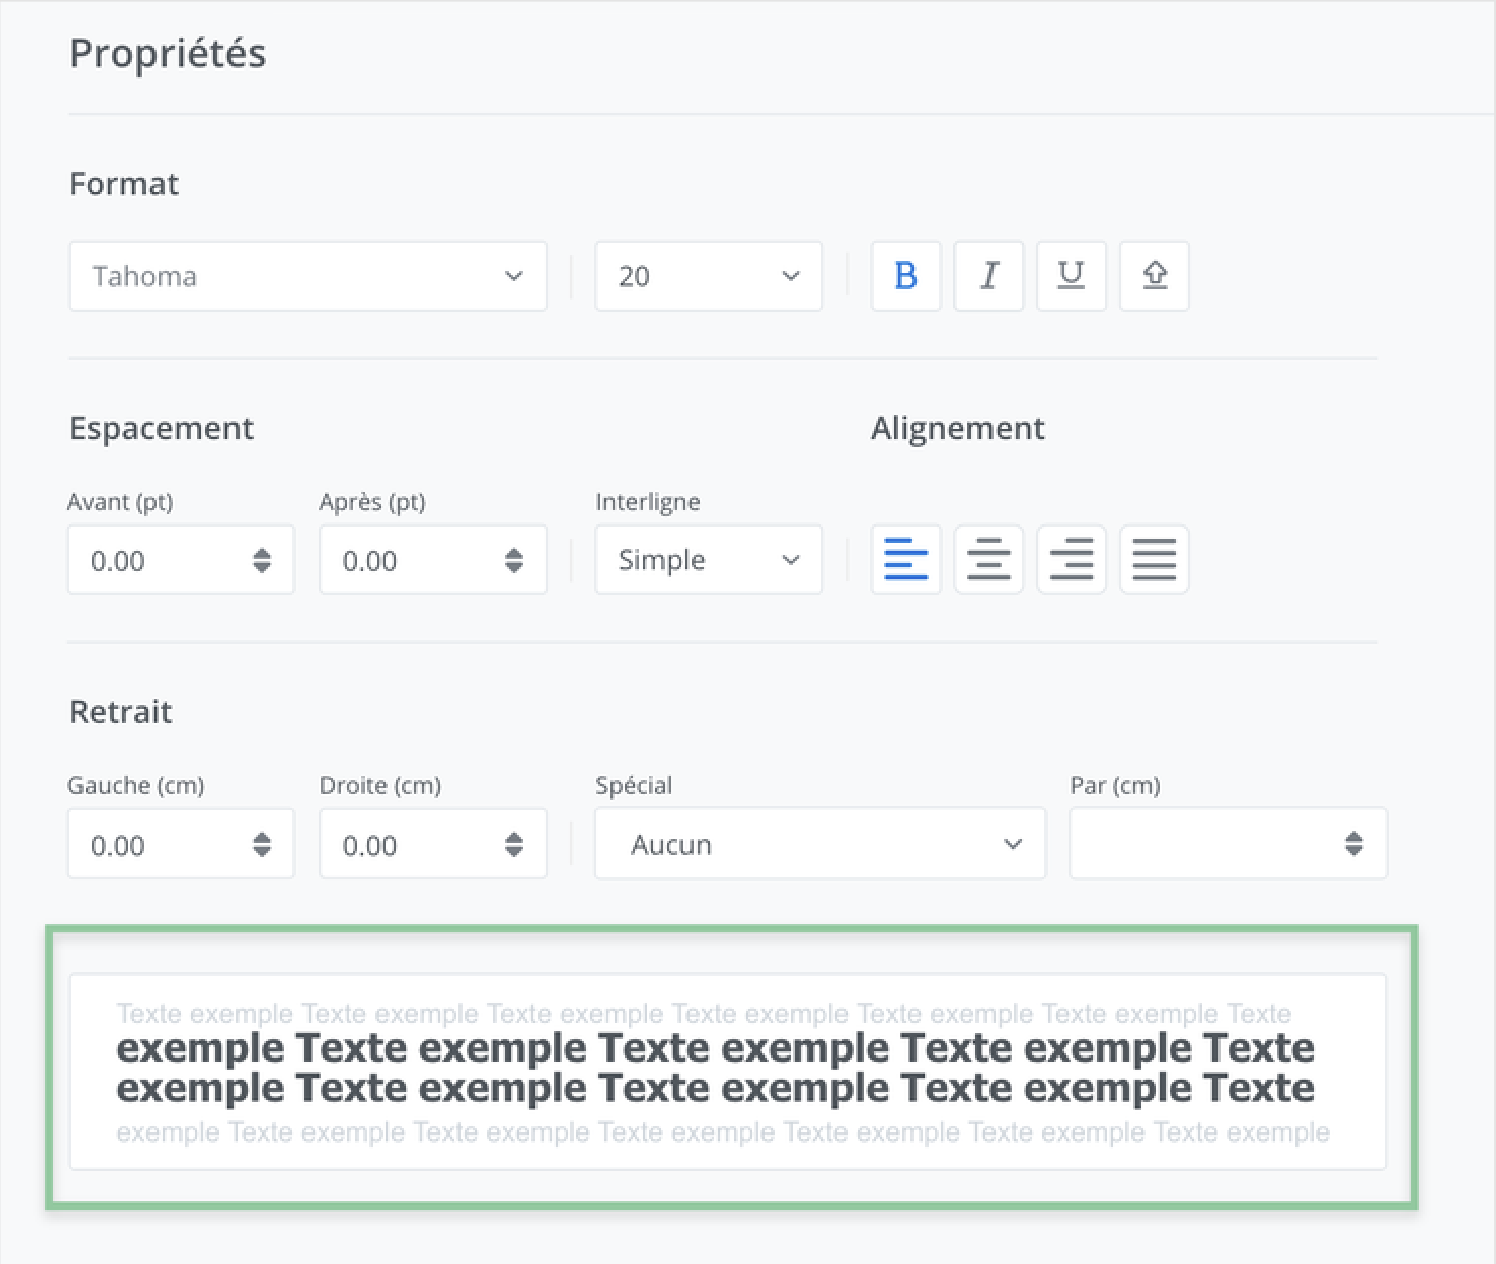Focus the Gauche (cm) value field
Image resolution: width=1496 pixels, height=1264 pixels.
[150, 845]
